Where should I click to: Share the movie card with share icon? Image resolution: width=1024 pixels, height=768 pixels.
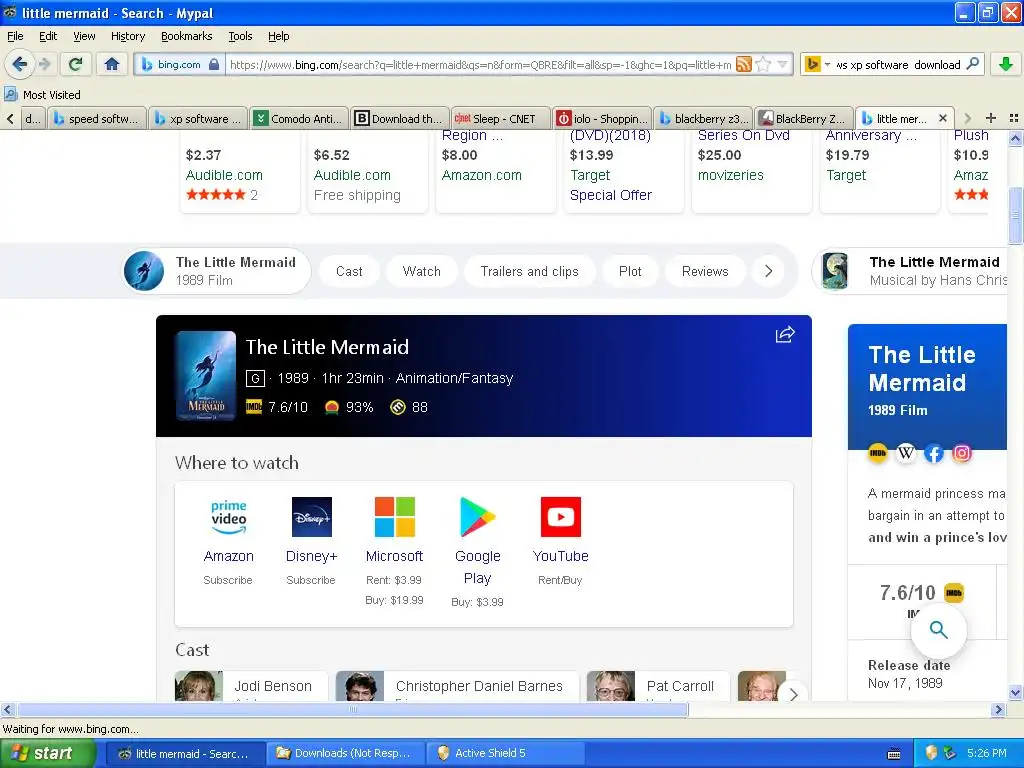pyautogui.click(x=785, y=335)
